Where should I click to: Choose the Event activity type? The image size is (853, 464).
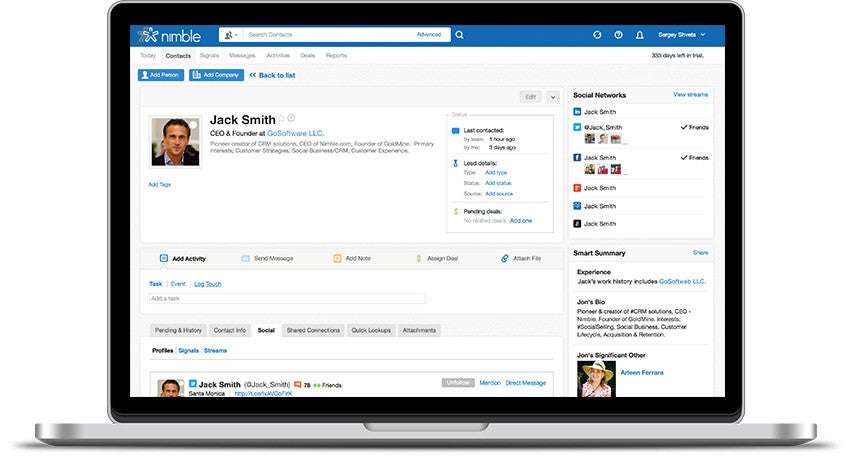178,284
